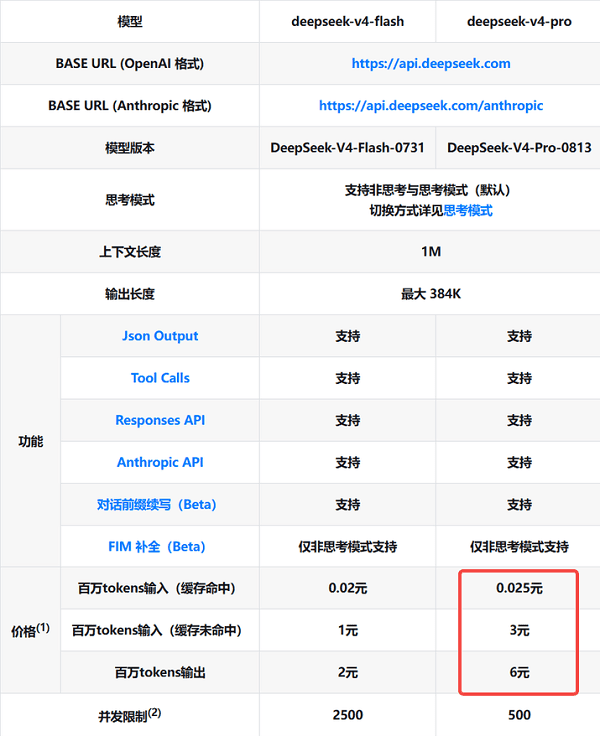Click 仅非思考模式支持 in pro column
The width and height of the screenshot is (600, 736).
point(519,546)
